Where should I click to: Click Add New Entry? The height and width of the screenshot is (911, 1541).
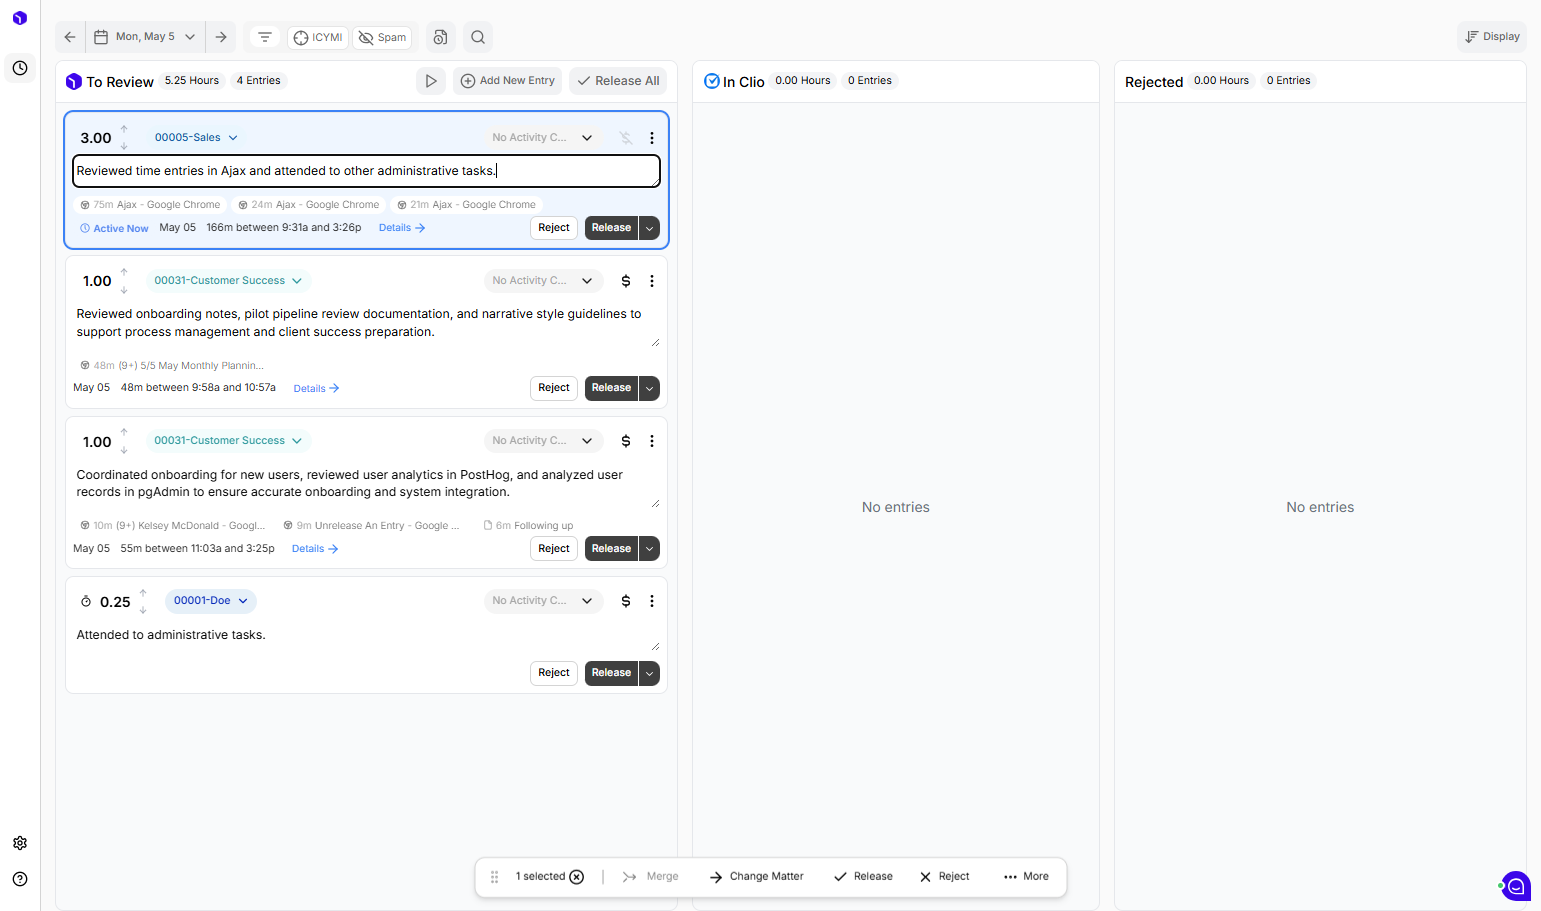pos(508,81)
